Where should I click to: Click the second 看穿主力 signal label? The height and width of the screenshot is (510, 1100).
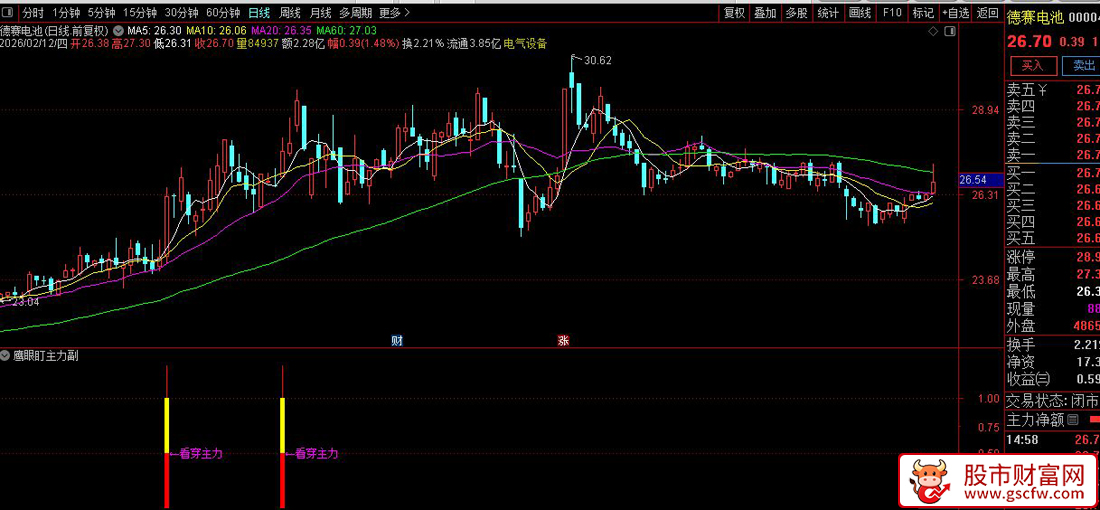[x=317, y=454]
